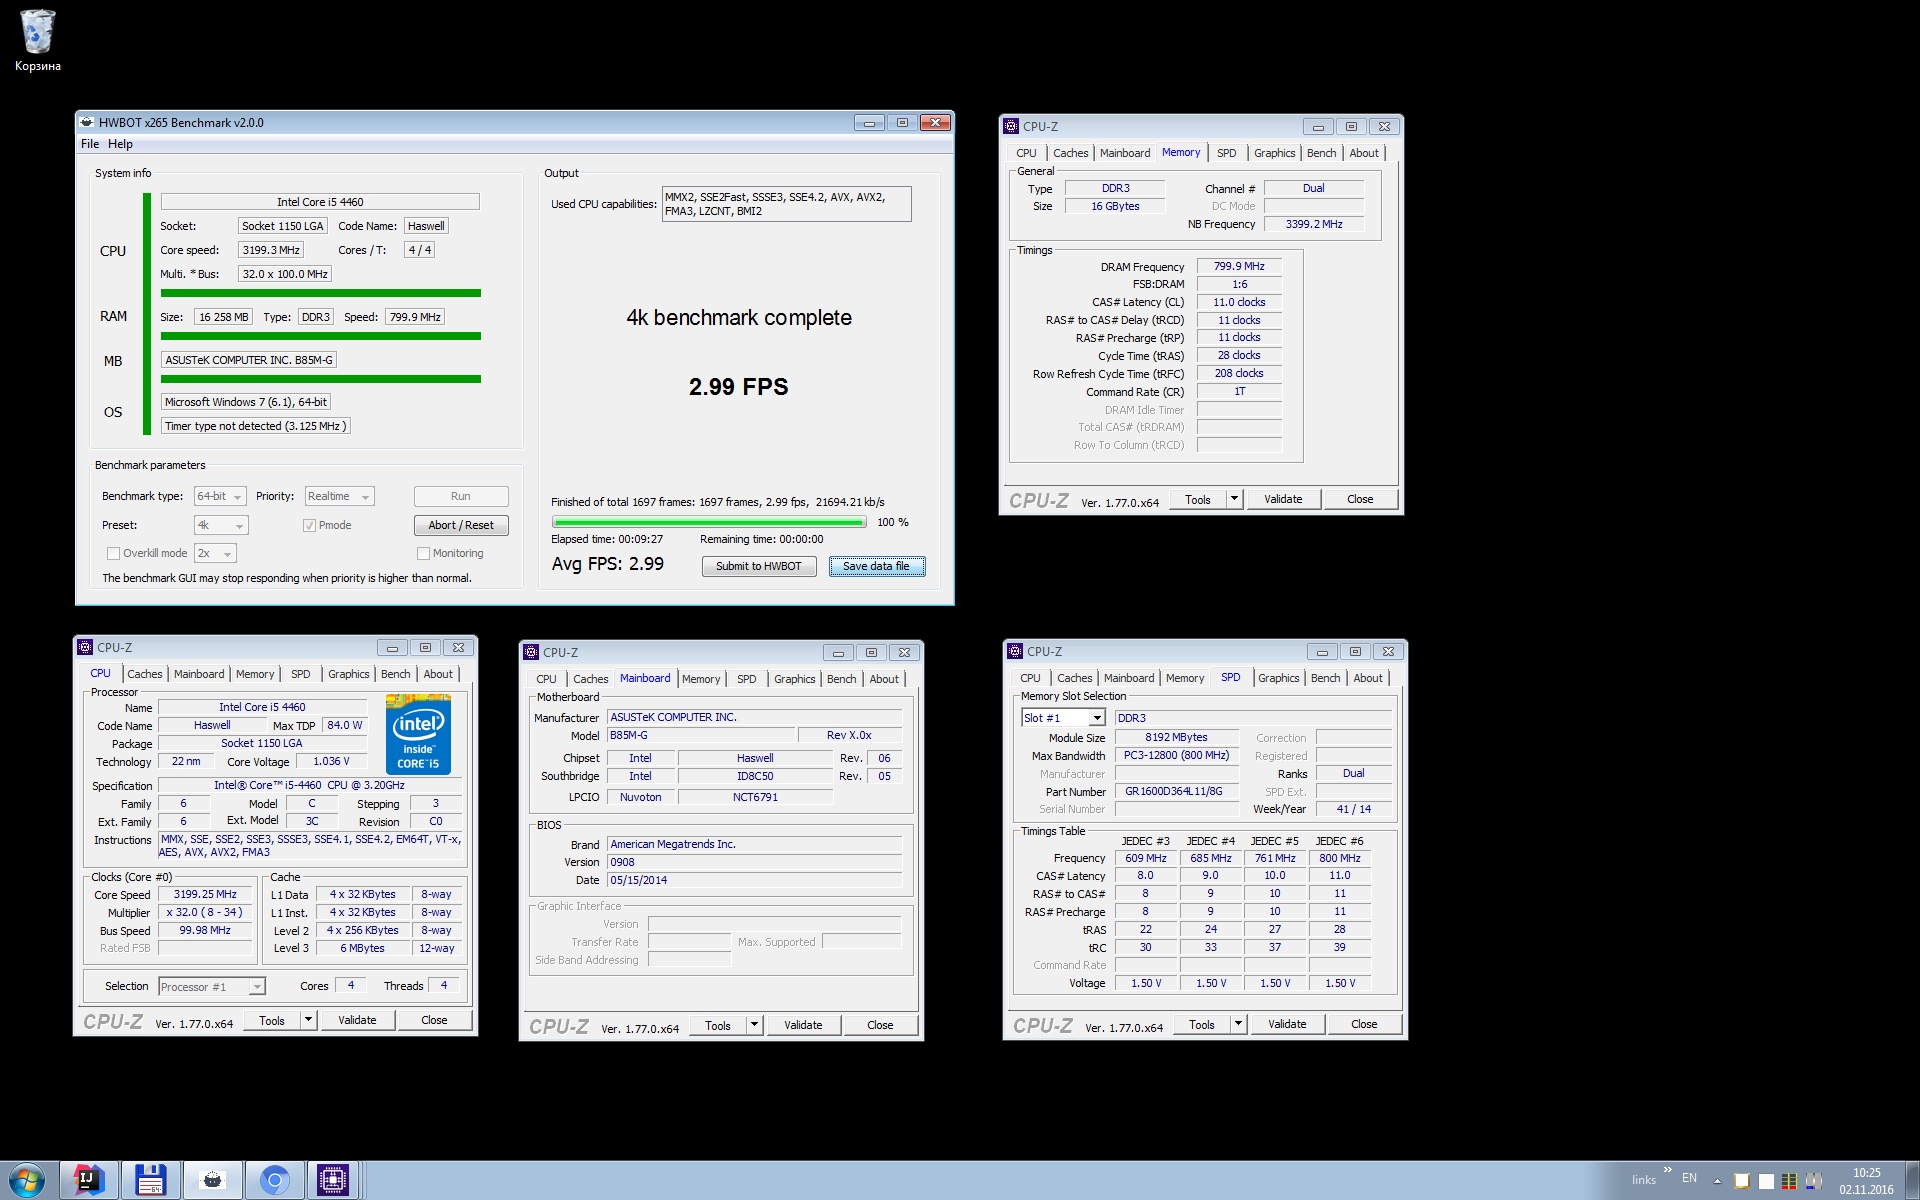This screenshot has height=1200, width=1920.
Task: Open the Overkill mode 2x dropdown
Action: click(215, 553)
